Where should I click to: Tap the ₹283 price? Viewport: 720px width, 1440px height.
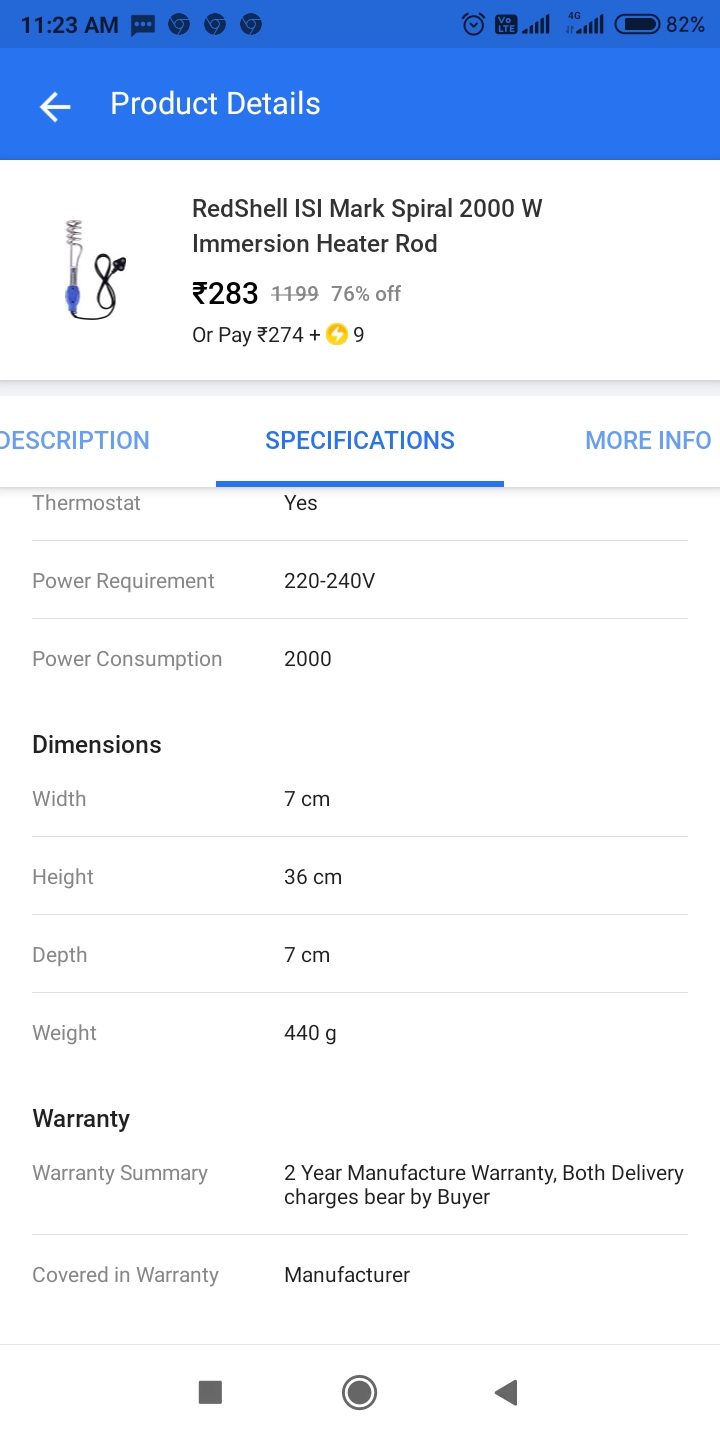click(x=225, y=293)
